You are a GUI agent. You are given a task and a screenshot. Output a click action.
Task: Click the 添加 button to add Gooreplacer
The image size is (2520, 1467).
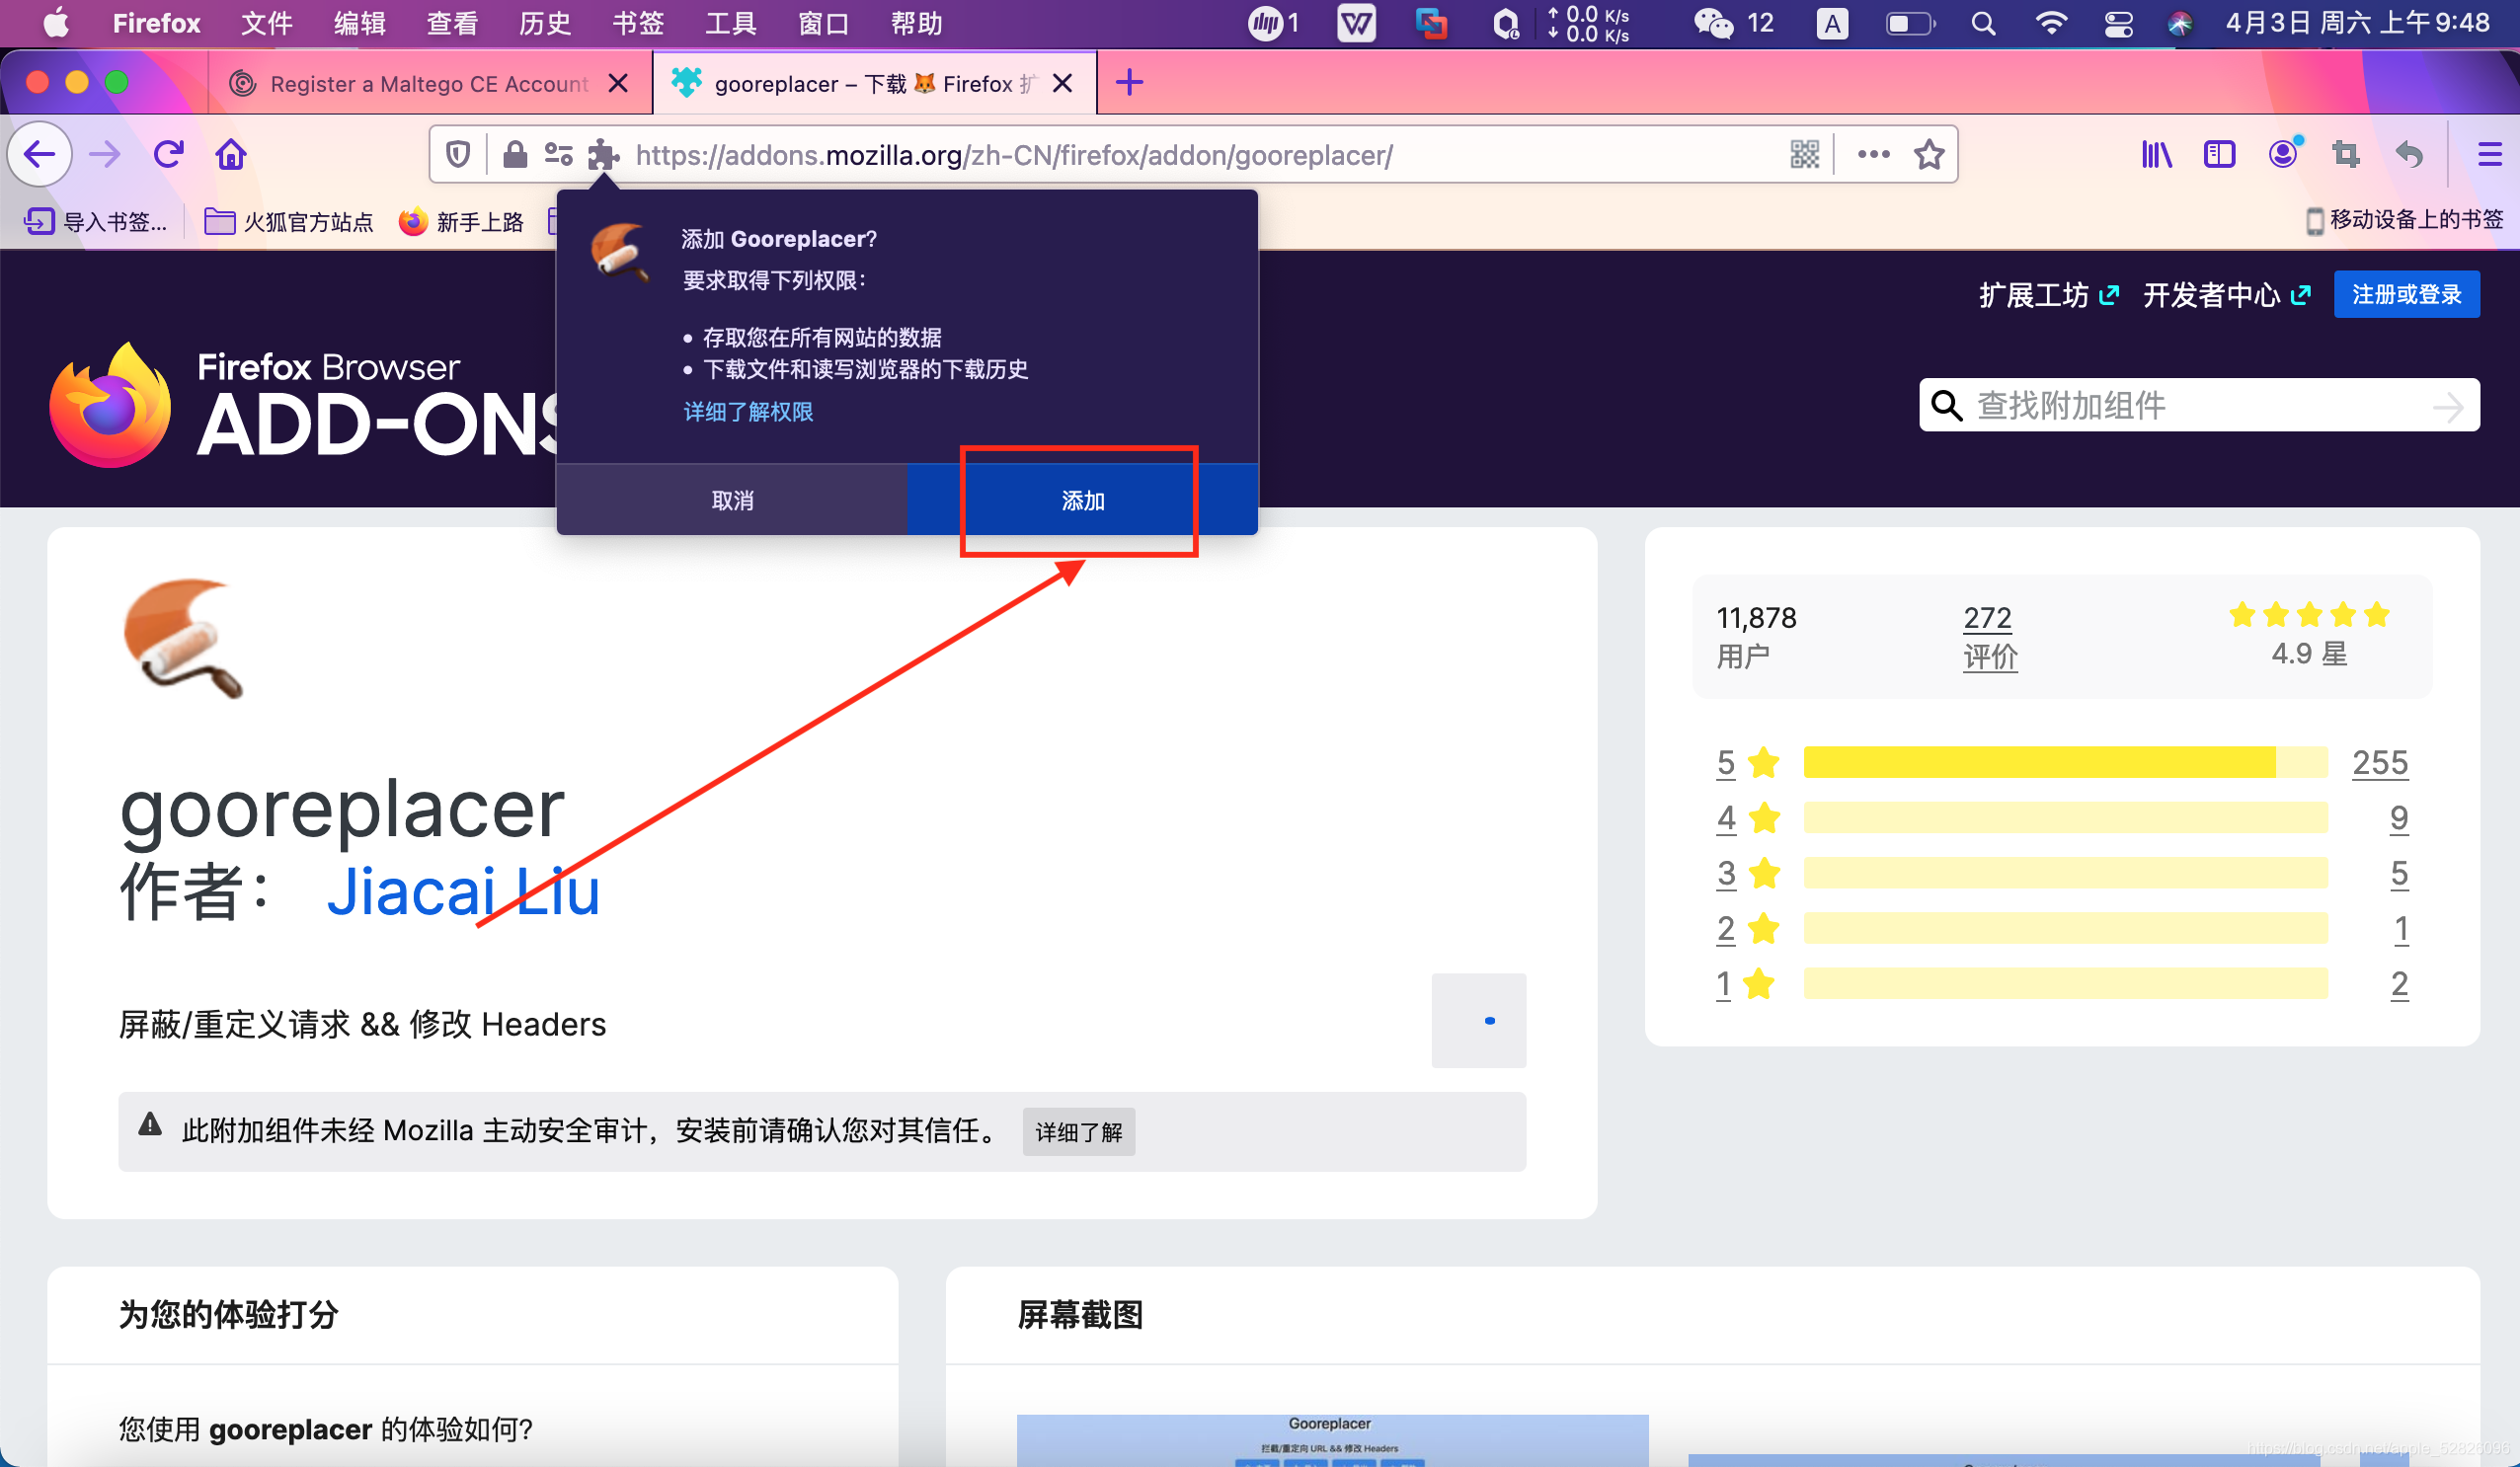pos(1082,500)
